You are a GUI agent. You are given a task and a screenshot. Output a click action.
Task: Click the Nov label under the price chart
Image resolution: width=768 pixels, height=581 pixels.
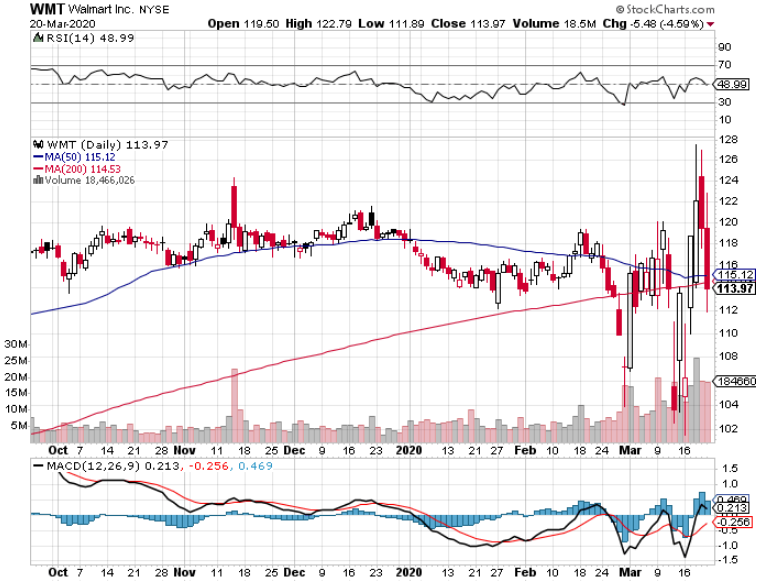(x=185, y=450)
